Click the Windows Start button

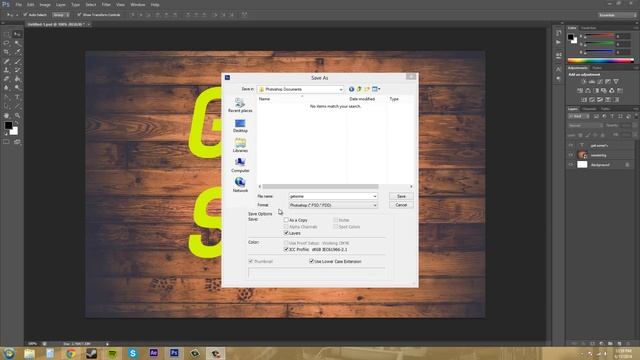pyautogui.click(x=9, y=353)
